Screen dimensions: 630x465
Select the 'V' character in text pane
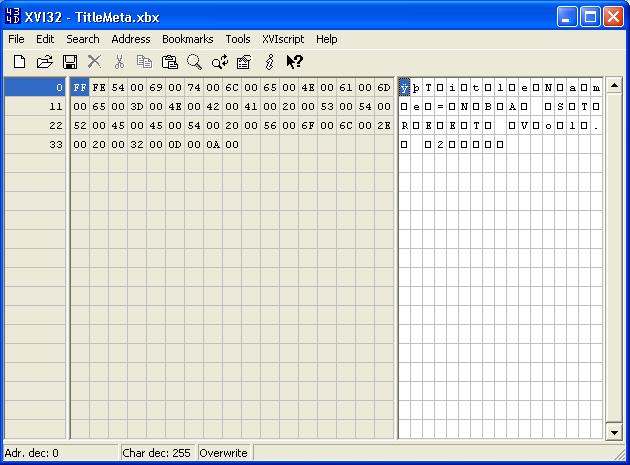pyautogui.click(x=524, y=125)
